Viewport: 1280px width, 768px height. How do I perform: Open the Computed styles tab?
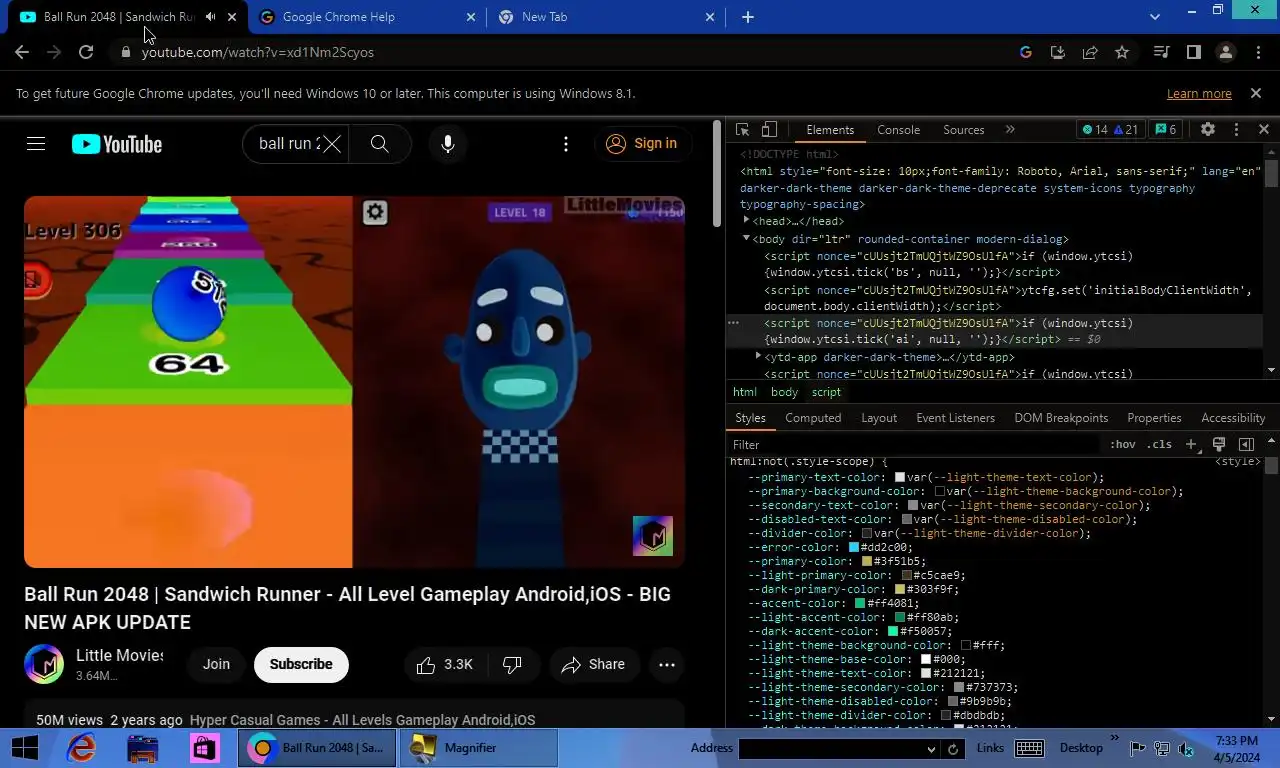point(813,418)
